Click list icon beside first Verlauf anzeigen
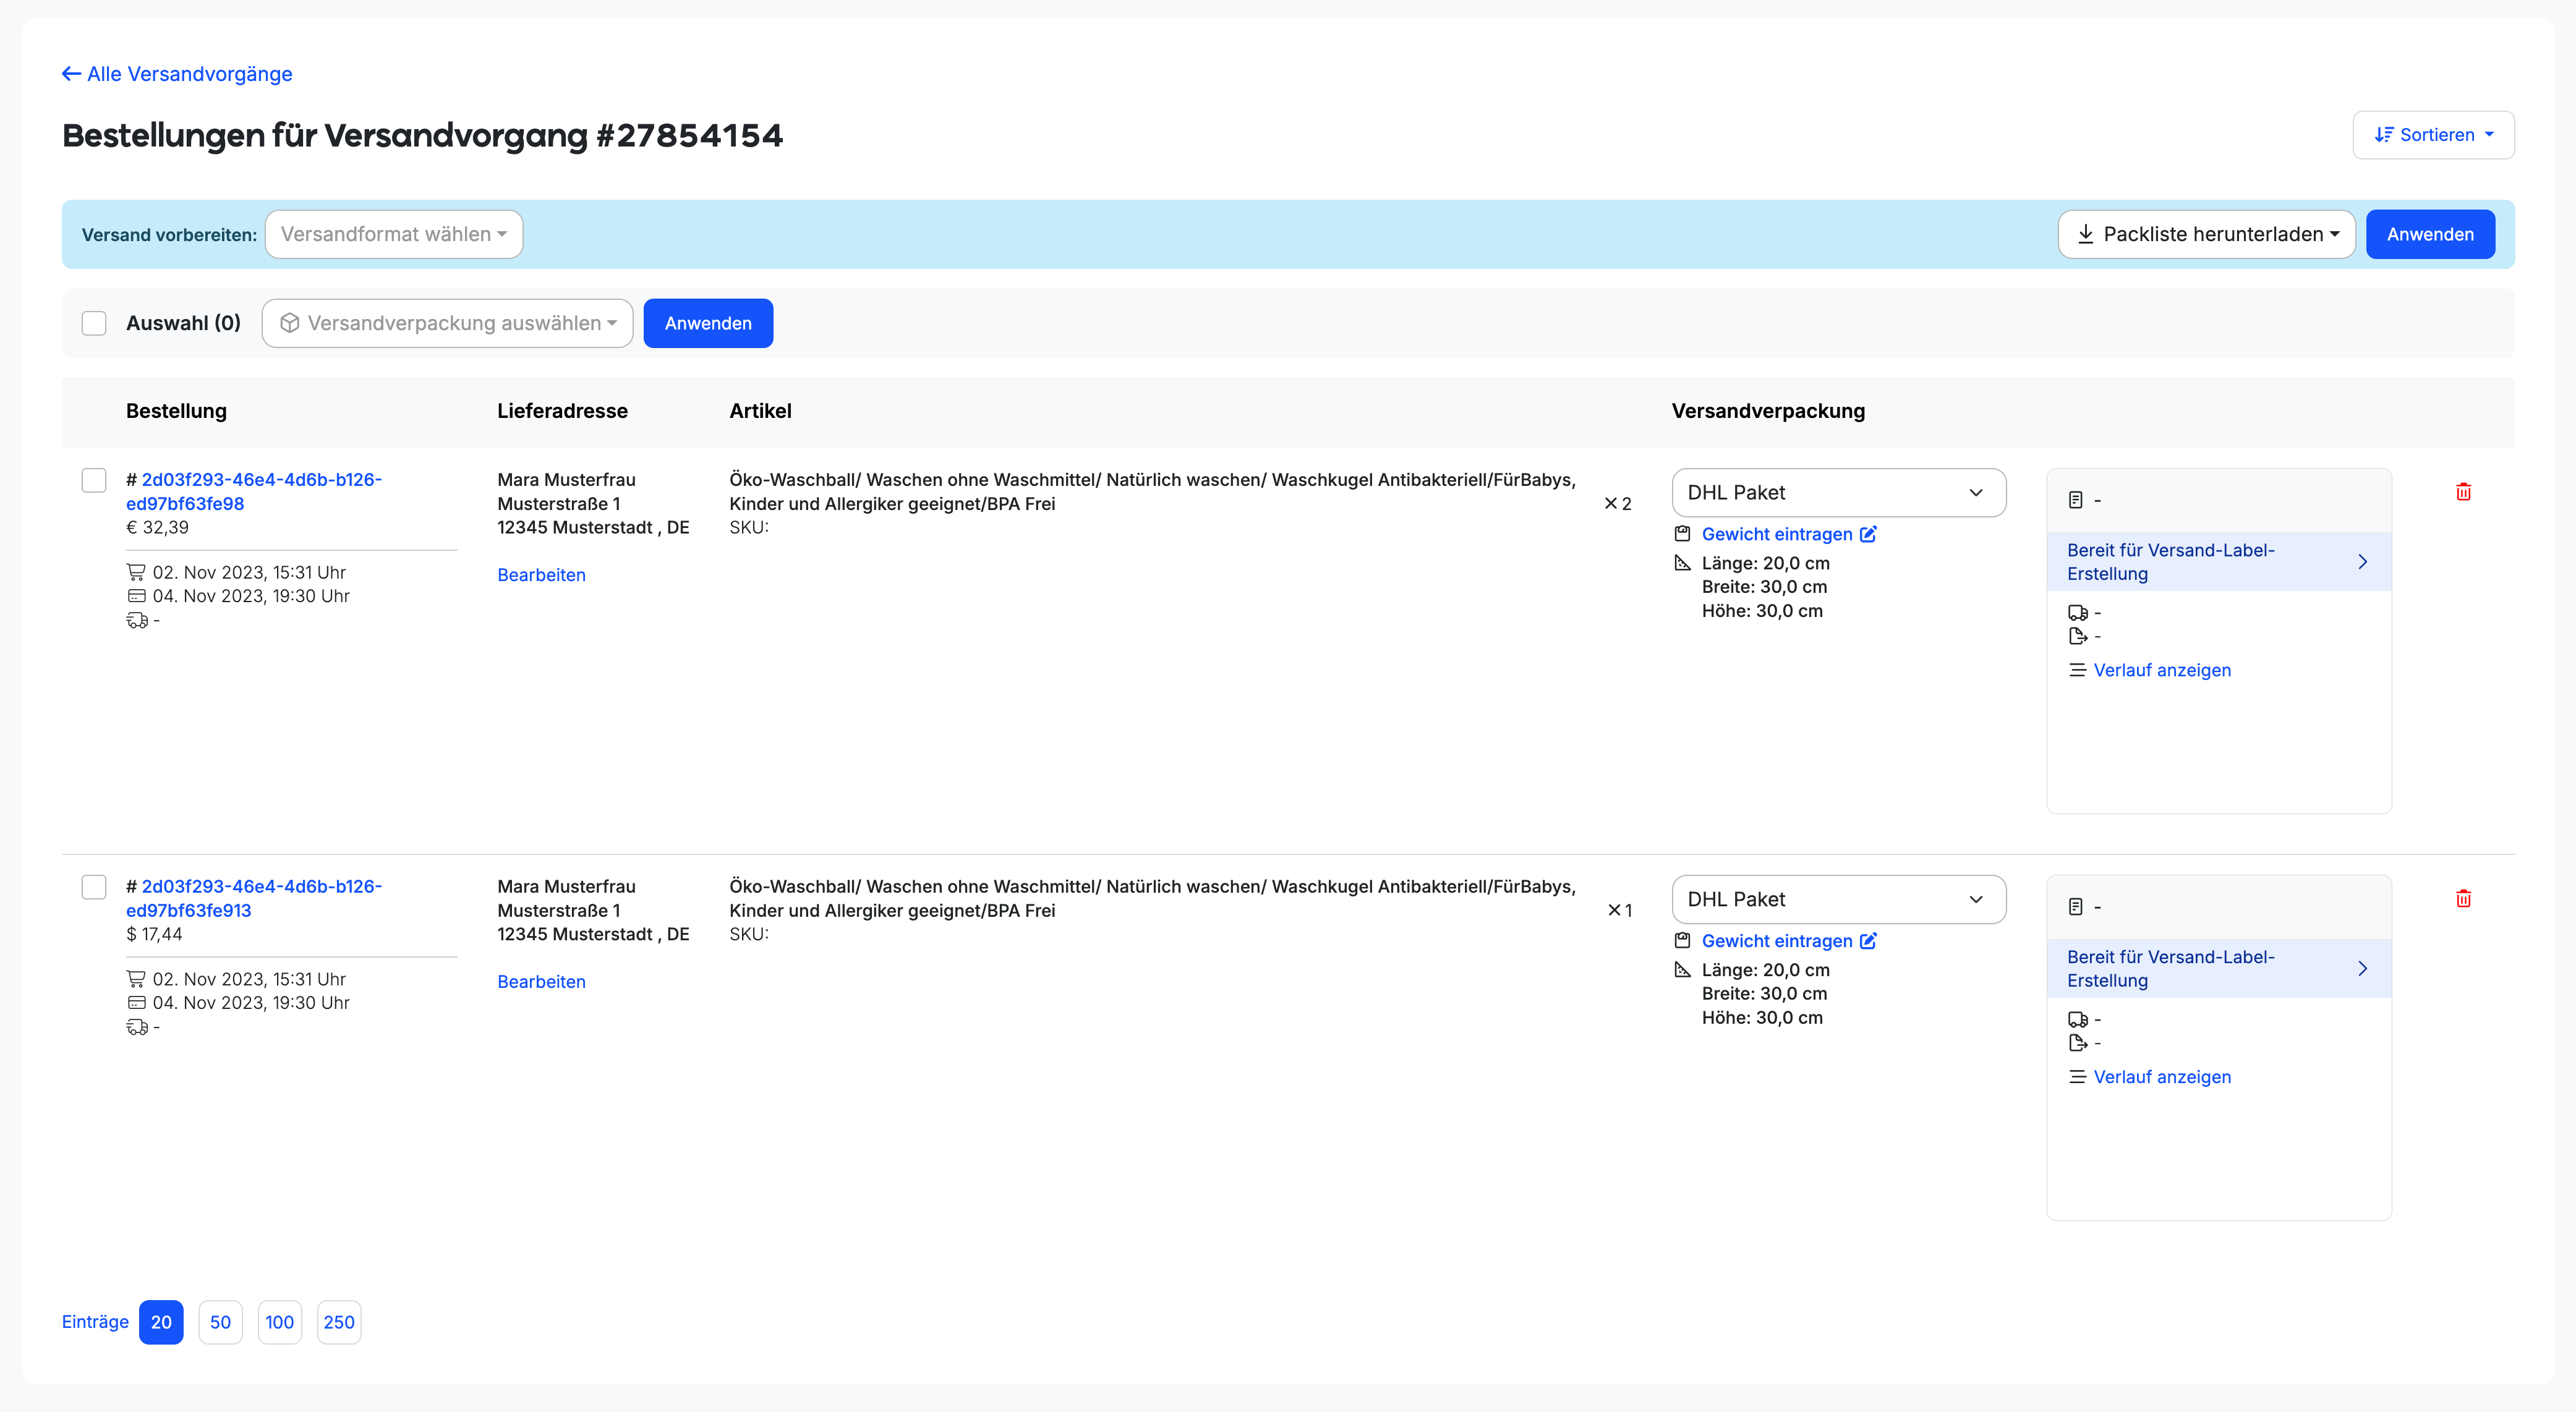 2077,670
